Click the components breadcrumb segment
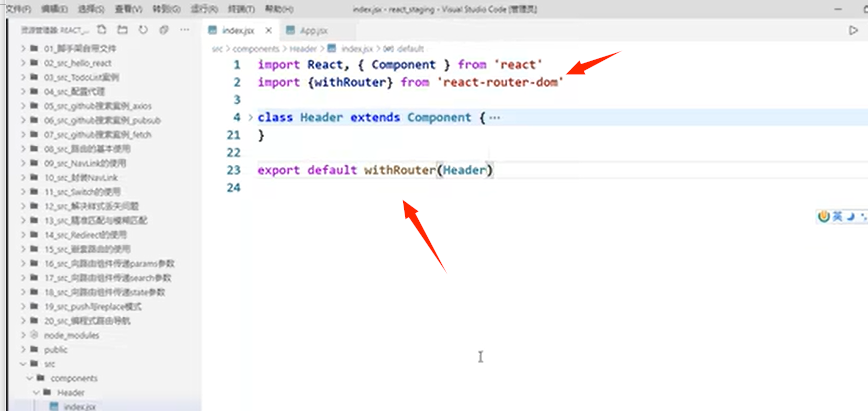Viewport: 868px width, 411px height. [x=256, y=49]
